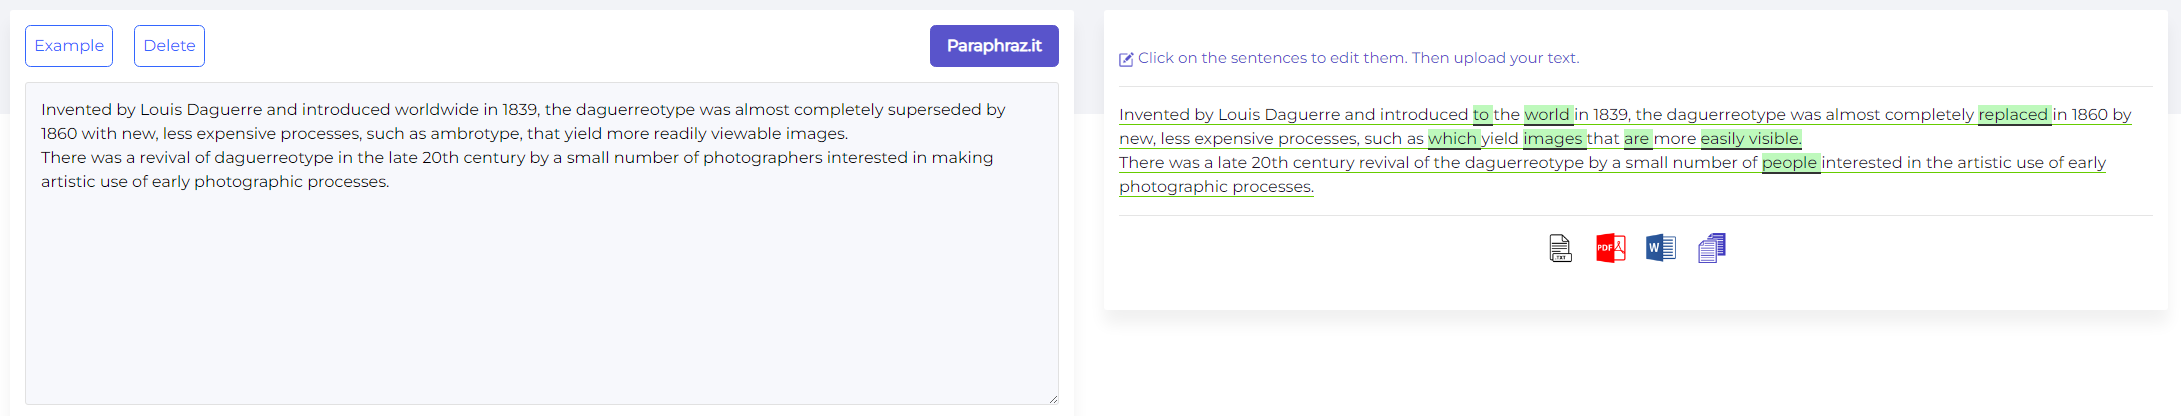The width and height of the screenshot is (2181, 416).
Task: Click the edit pencil icon beside instructions
Action: coord(1126,59)
